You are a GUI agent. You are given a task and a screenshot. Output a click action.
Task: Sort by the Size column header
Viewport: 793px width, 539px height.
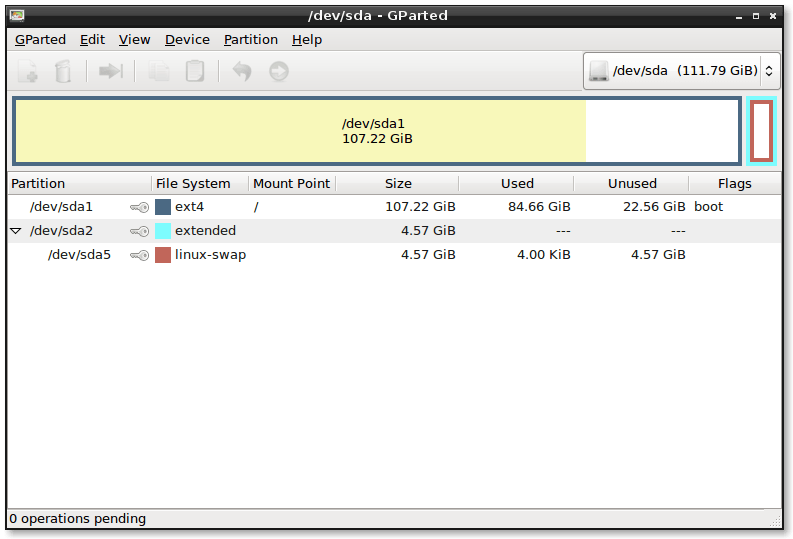[397, 184]
